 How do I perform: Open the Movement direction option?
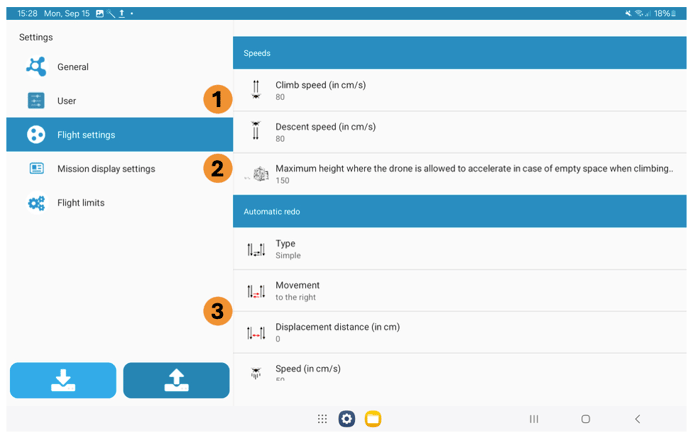(x=298, y=291)
